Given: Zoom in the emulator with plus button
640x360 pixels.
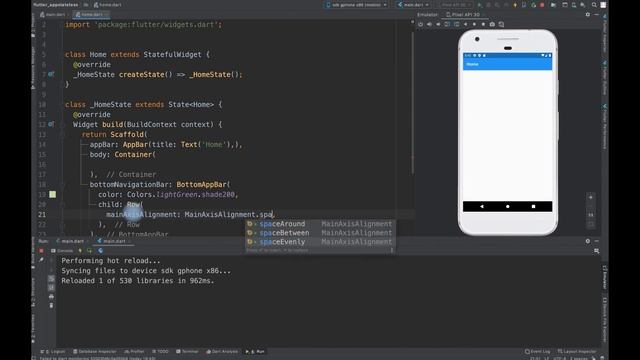Looking at the screenshot, I should (591, 198).
